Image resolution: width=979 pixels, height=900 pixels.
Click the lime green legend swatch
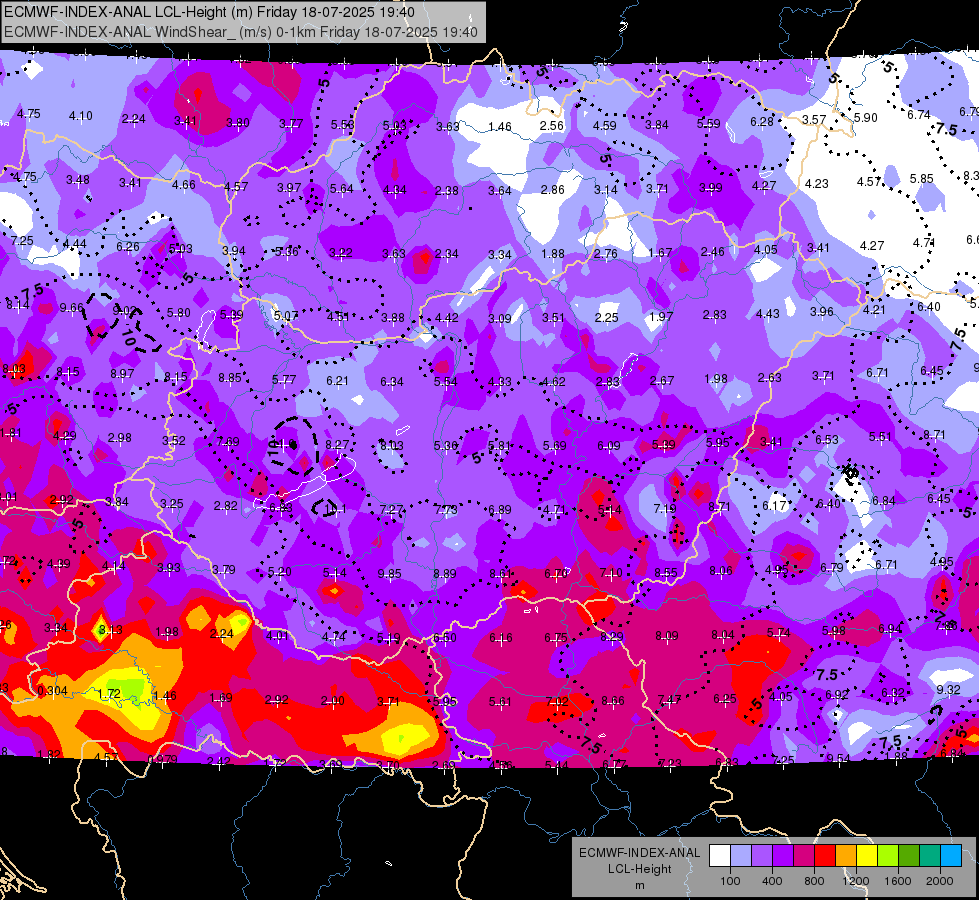click(888, 856)
